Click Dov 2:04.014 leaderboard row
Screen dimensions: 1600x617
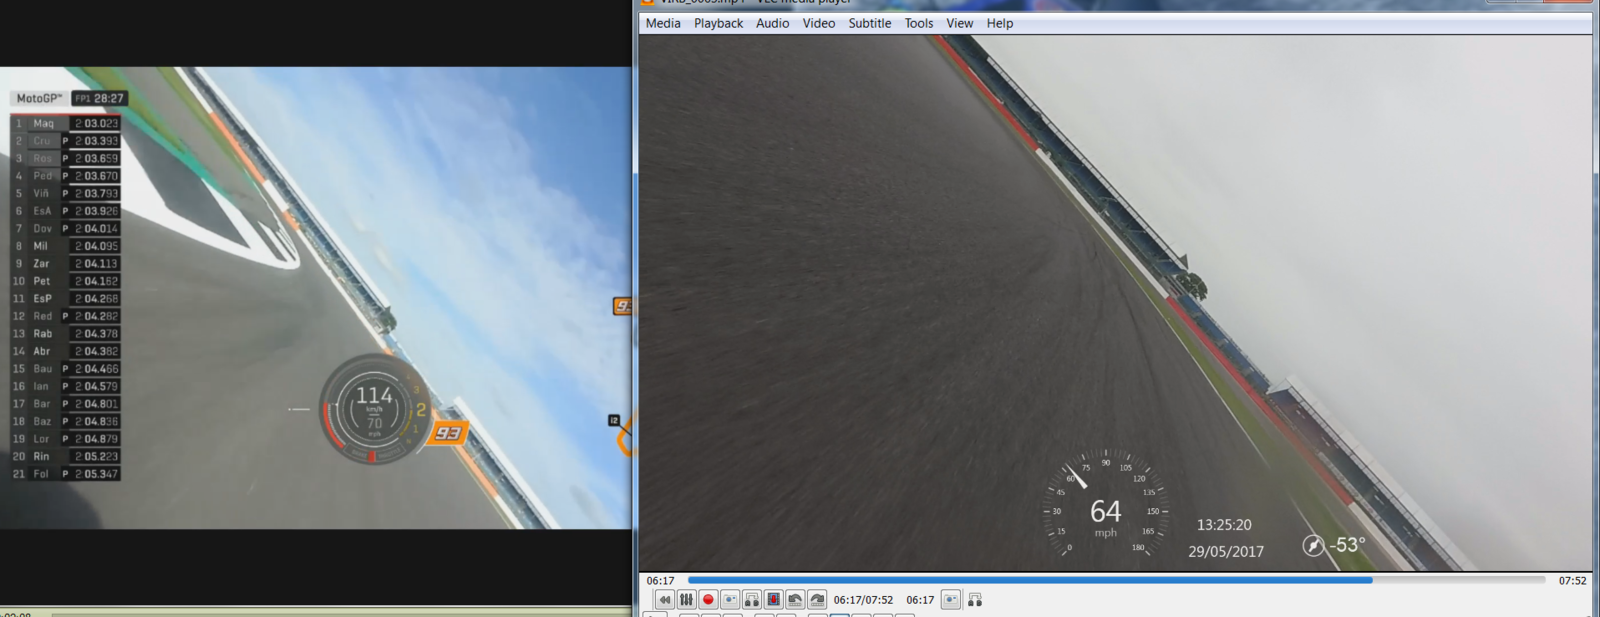(66, 228)
